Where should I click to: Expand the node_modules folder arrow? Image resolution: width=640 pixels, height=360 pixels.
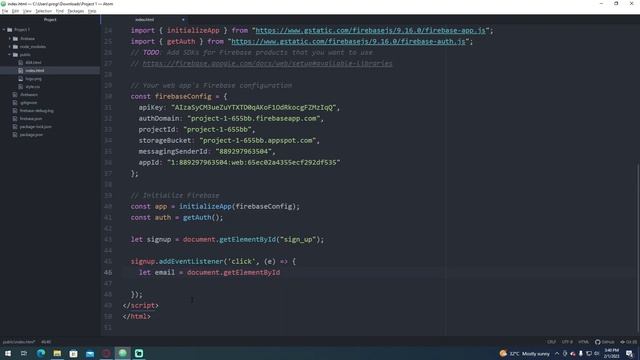coord(10,47)
